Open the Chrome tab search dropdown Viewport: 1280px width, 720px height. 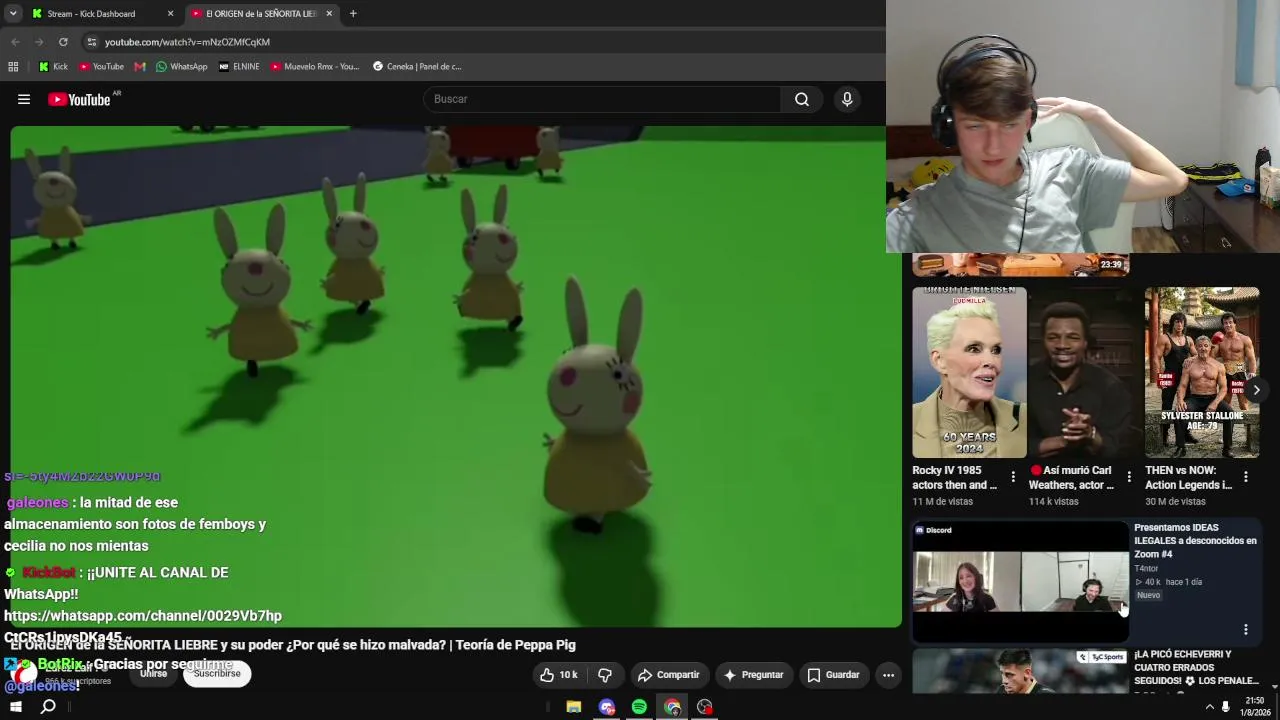tap(13, 13)
